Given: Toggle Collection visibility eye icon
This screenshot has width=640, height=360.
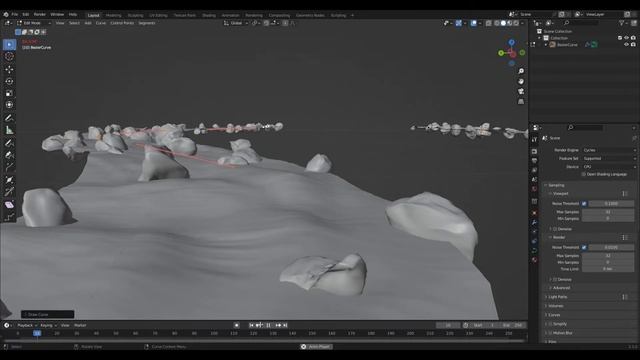Looking at the screenshot, I should [626, 38].
